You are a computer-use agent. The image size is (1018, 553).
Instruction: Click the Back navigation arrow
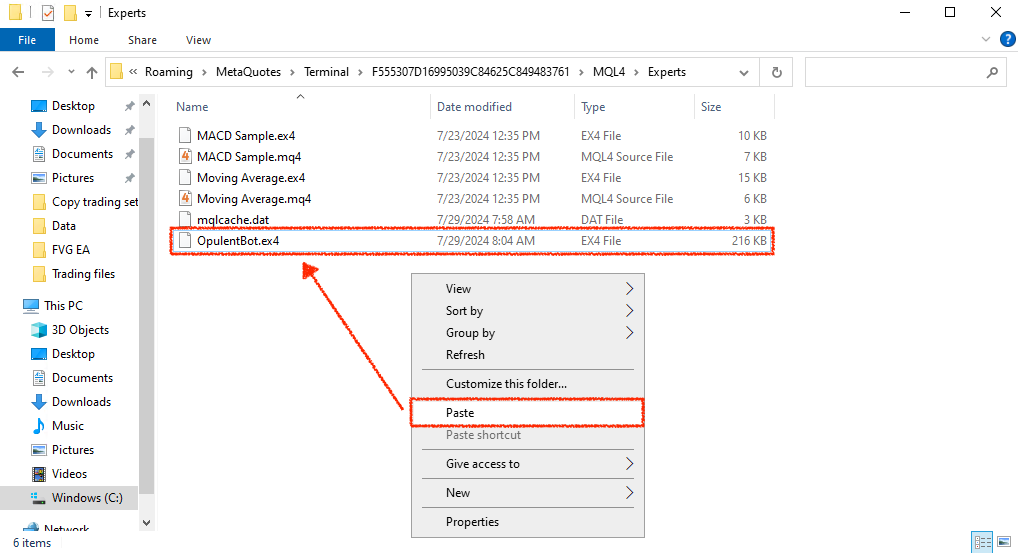coord(18,72)
